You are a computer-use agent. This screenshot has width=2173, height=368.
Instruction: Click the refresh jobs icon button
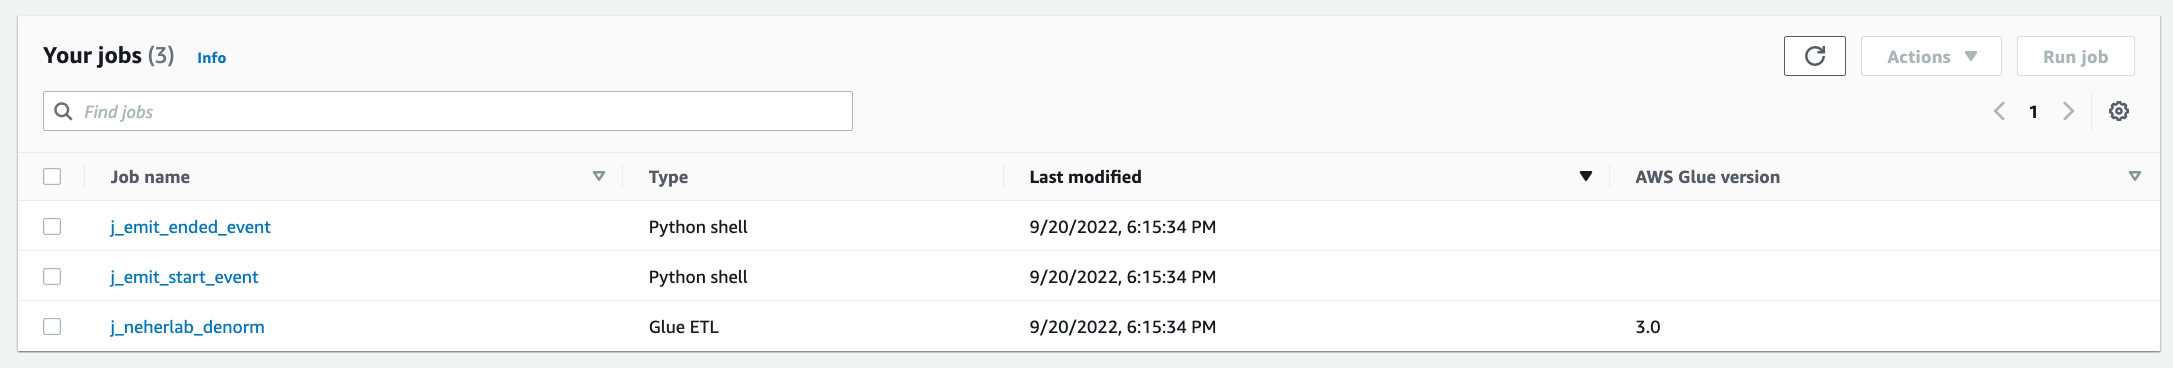click(1814, 56)
